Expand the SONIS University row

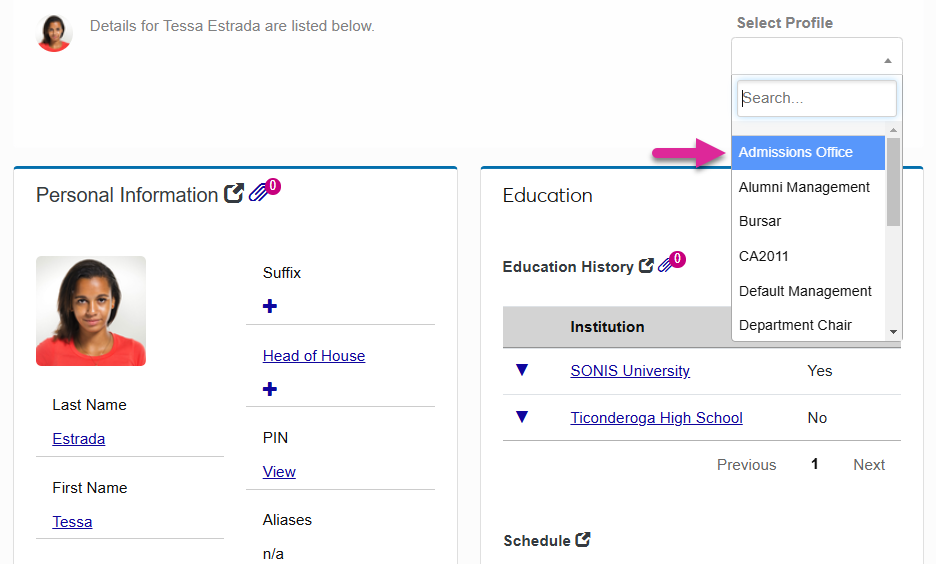[x=521, y=370]
